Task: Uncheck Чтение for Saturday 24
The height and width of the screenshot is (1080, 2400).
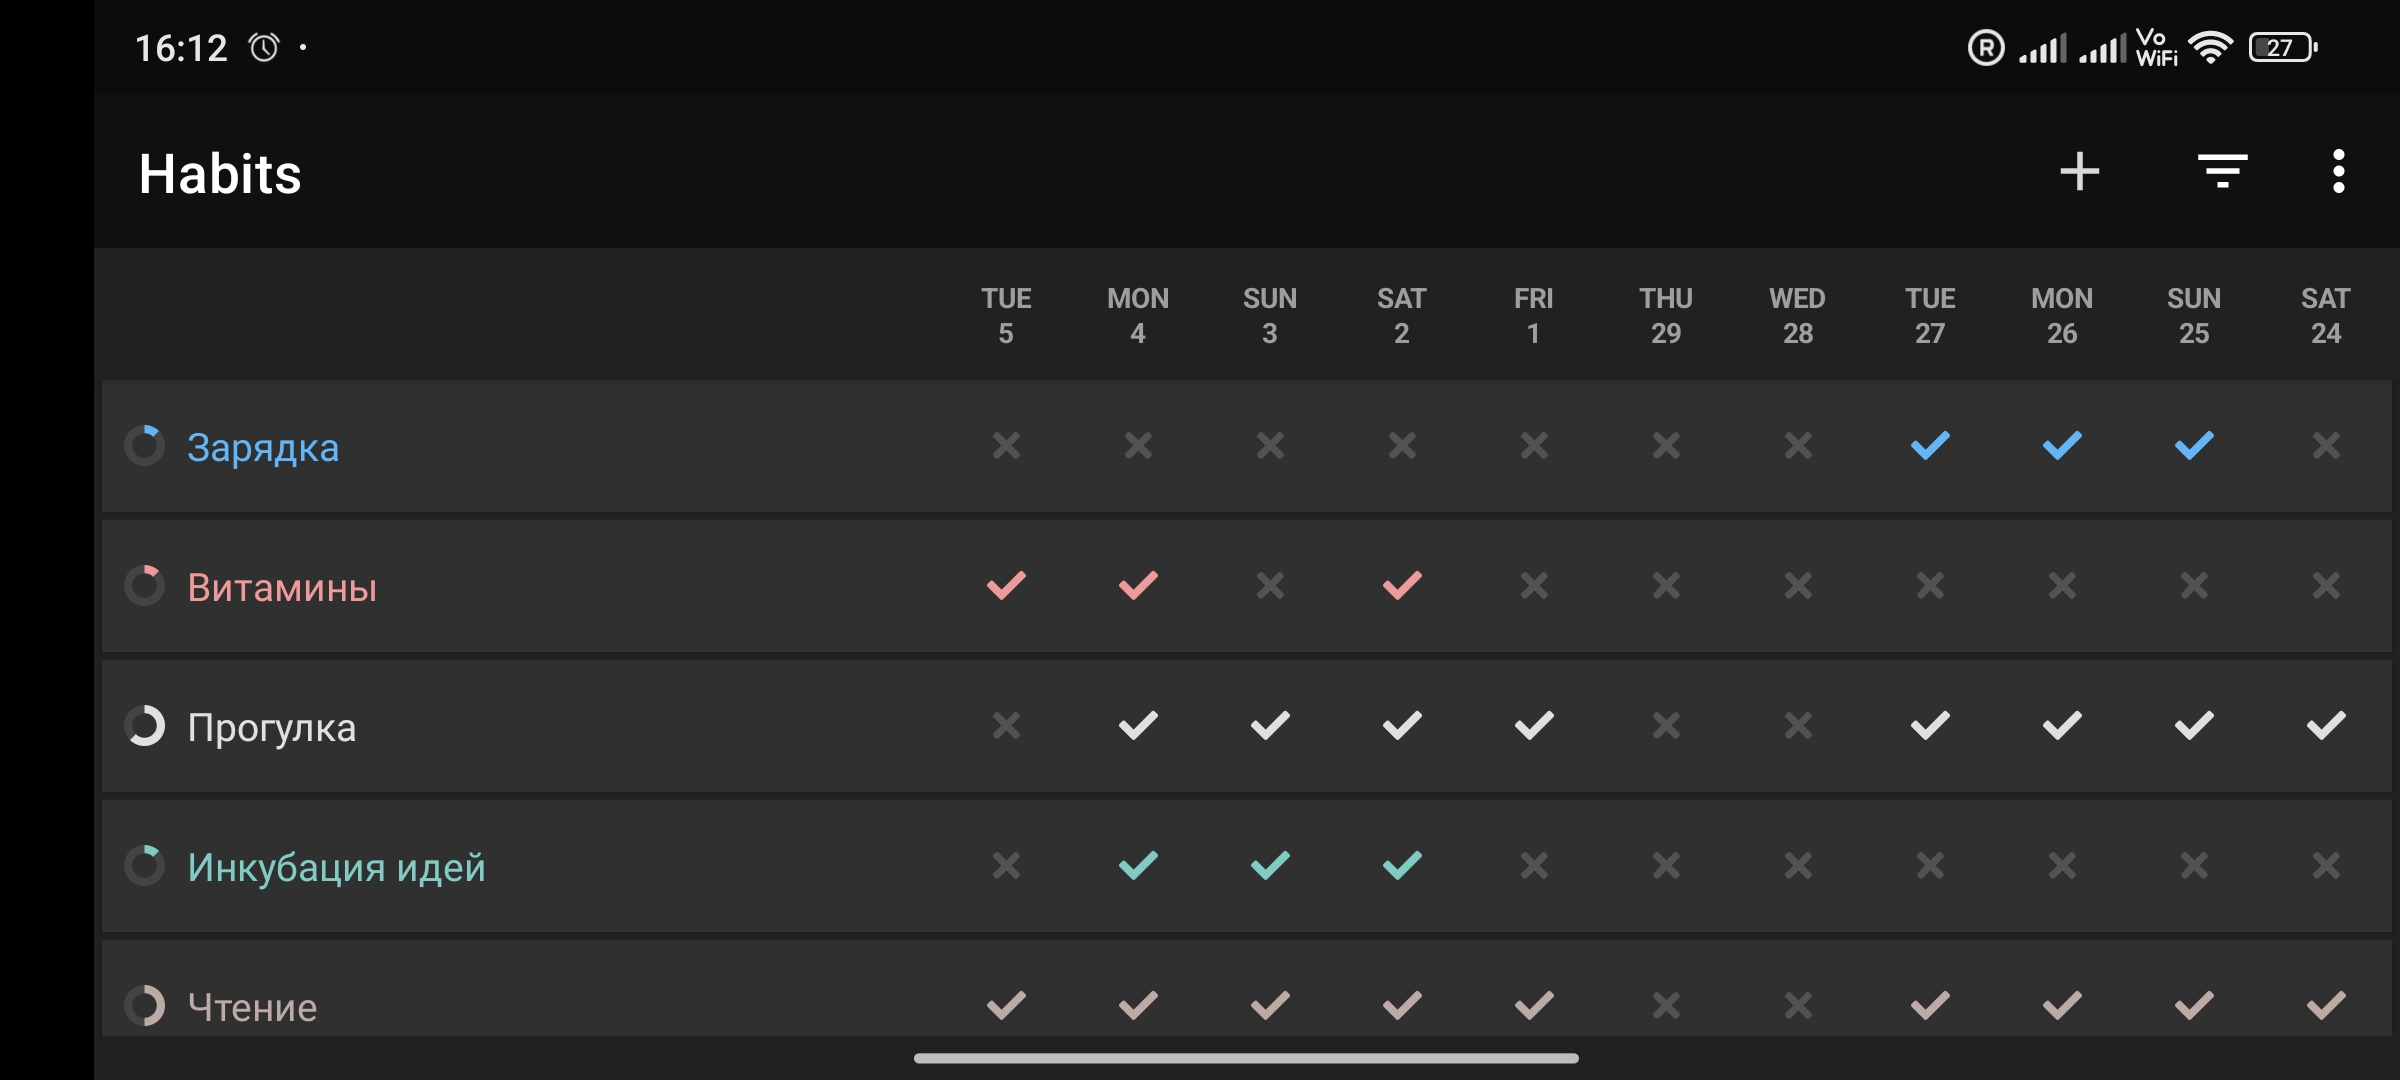Action: 2326,1005
